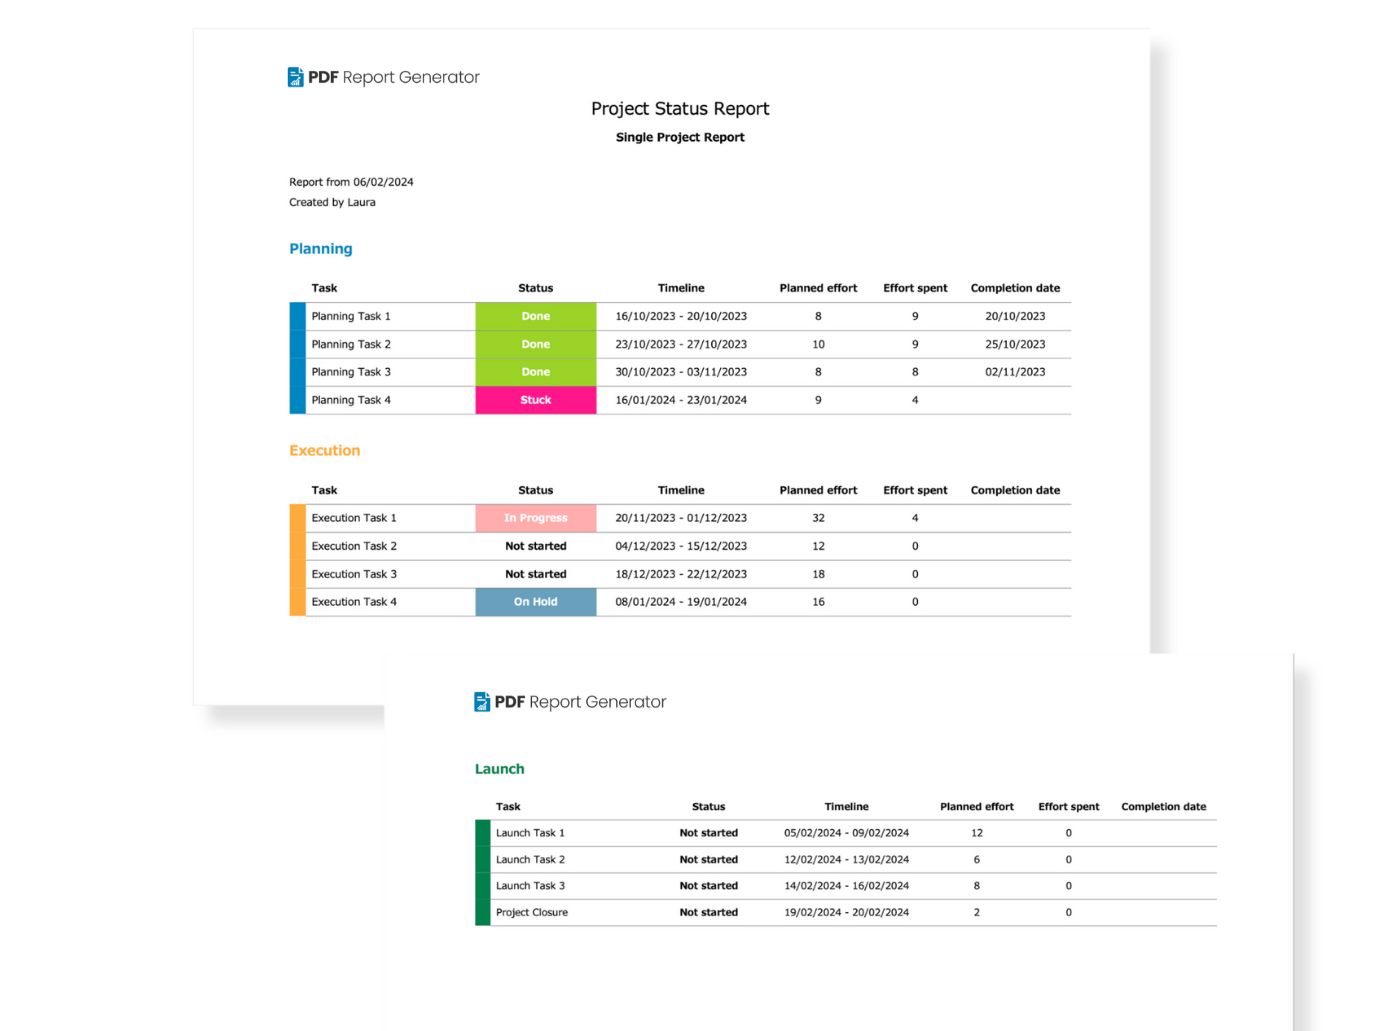Viewport: 1375px width, 1031px height.
Task: Click timeline 12/02/2024 - 13/02/2024
Action: 846,860
